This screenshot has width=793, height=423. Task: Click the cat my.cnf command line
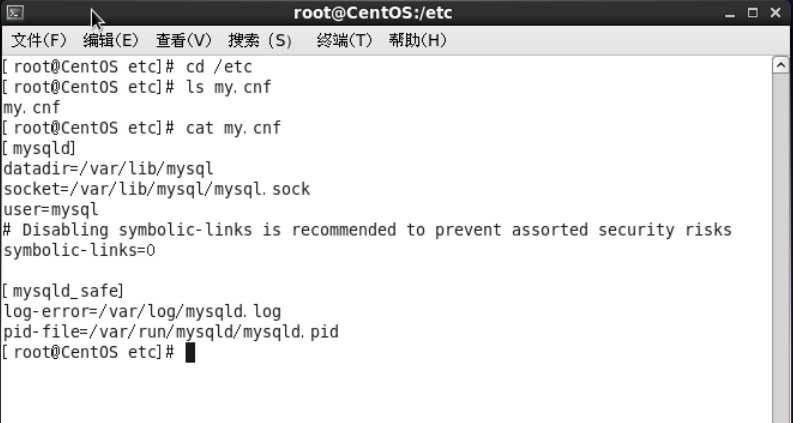pos(141,128)
